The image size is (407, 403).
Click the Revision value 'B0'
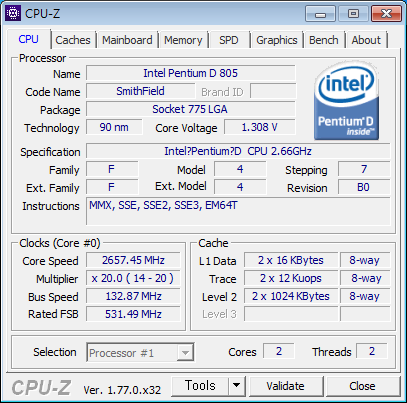pos(364,187)
